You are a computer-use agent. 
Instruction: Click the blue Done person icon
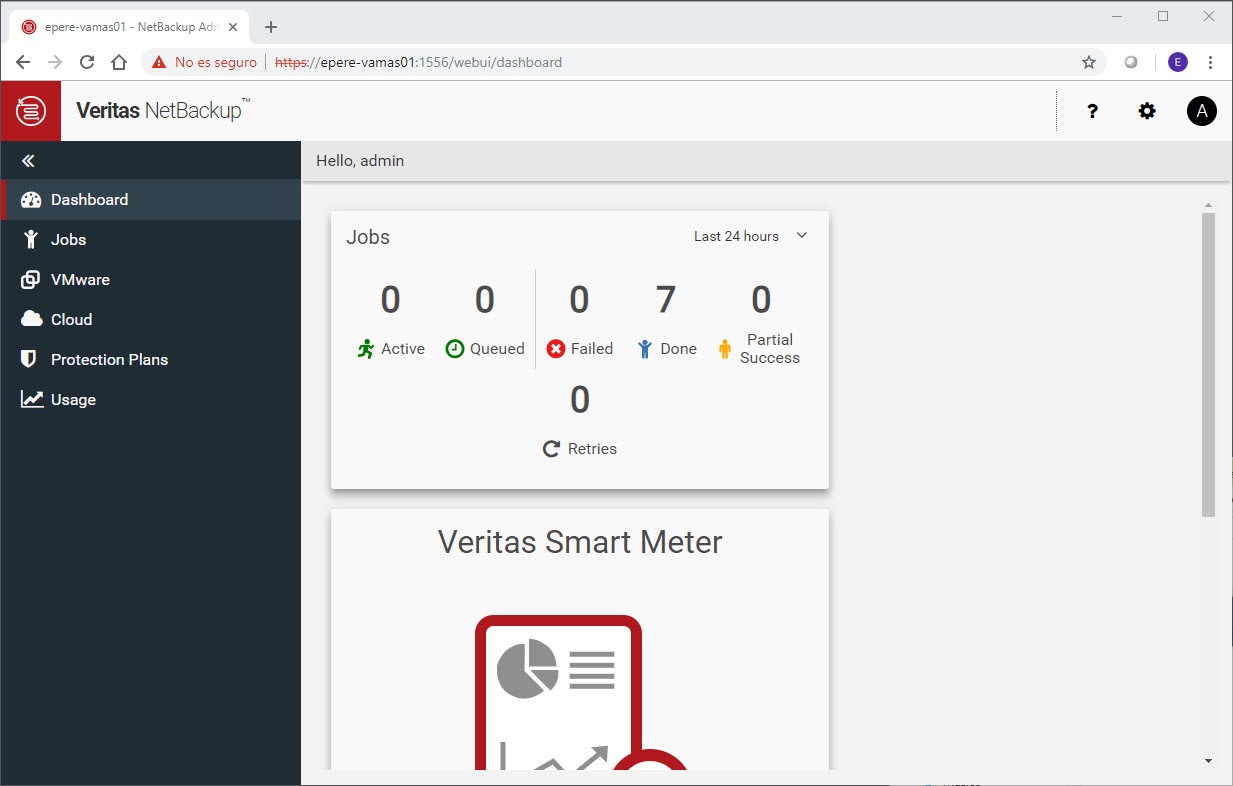[645, 349]
